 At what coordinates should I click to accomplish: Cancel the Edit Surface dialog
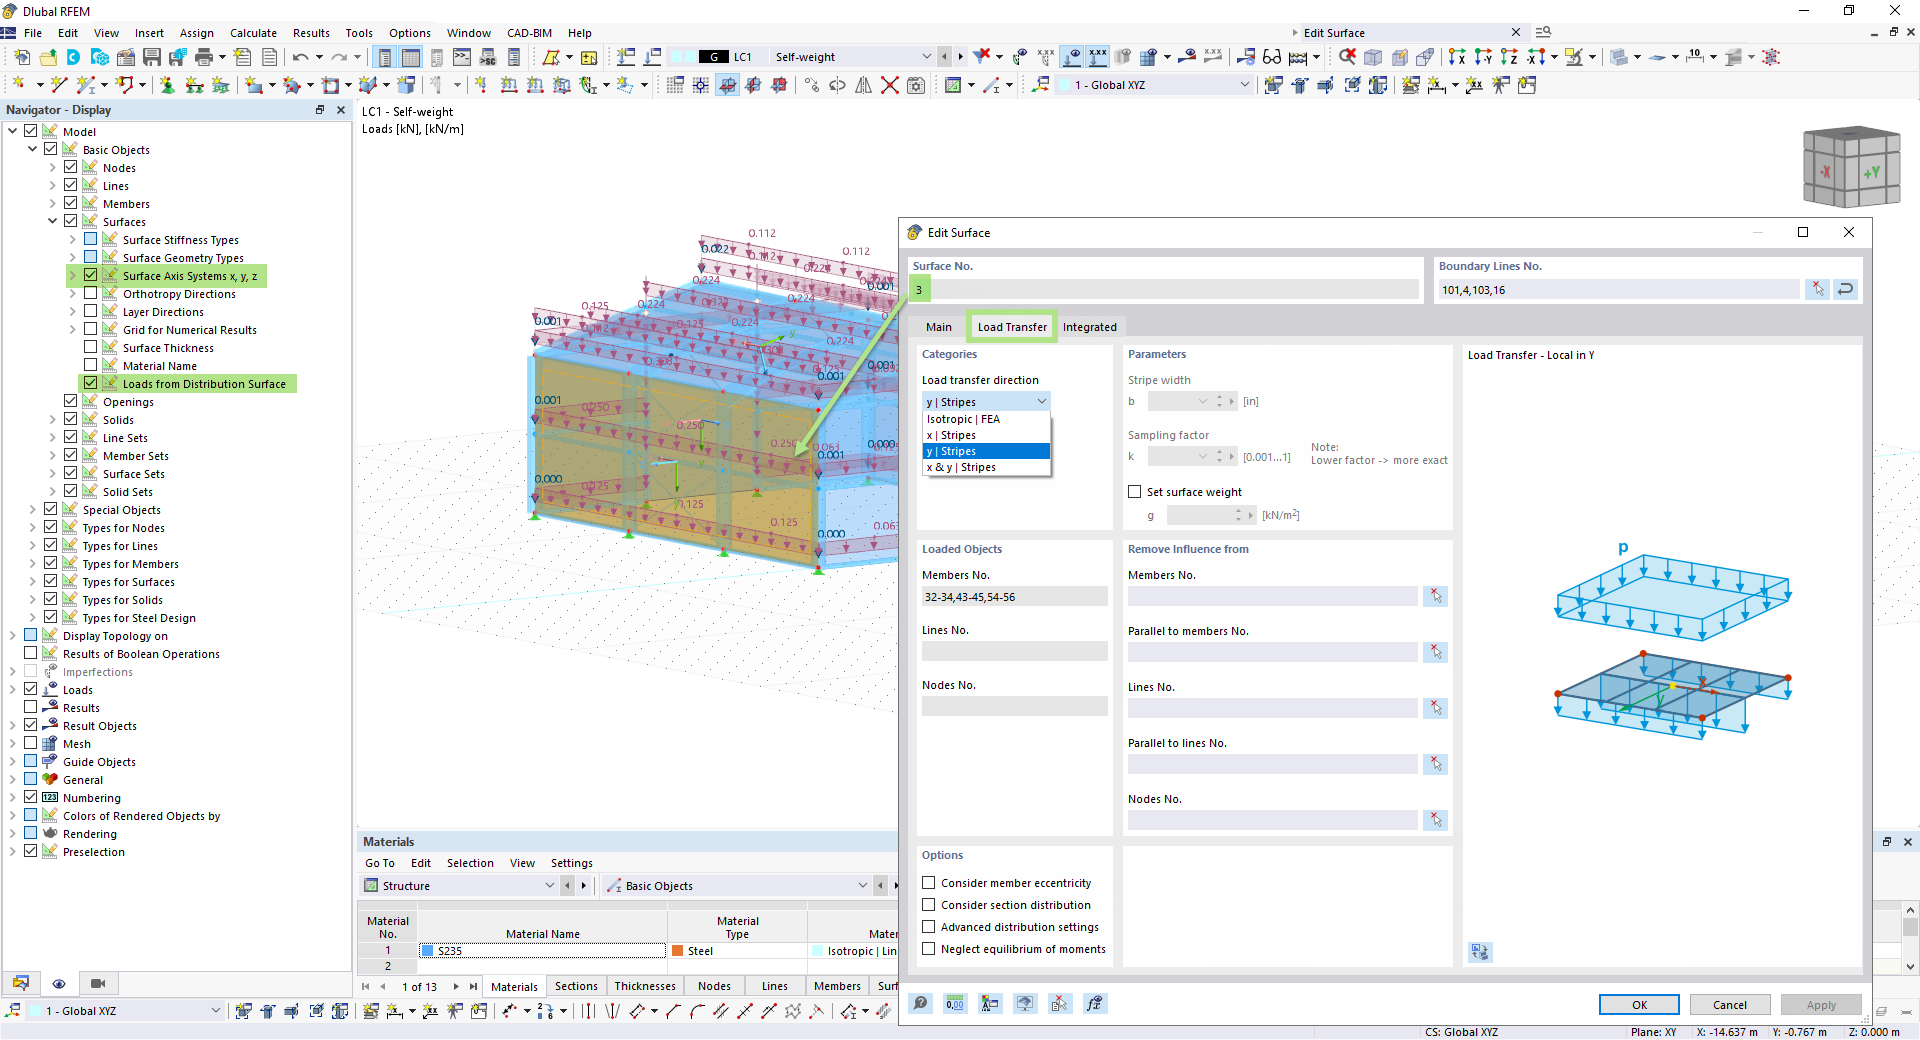[x=1730, y=1005]
